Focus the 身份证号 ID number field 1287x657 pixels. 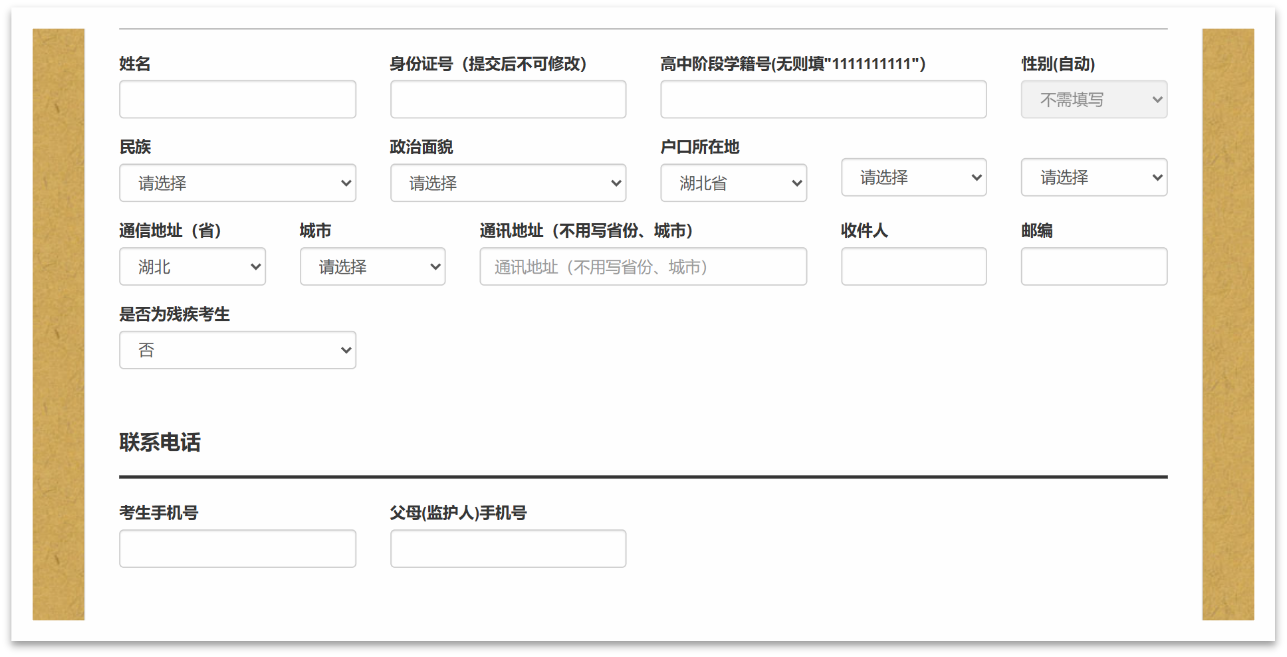click(508, 100)
